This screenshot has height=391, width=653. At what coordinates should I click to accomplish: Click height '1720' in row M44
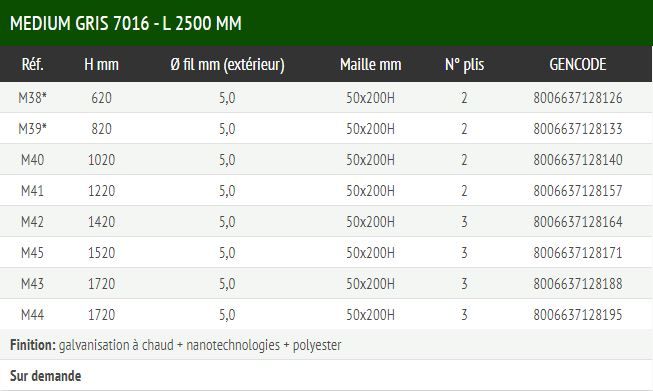pyautogui.click(x=102, y=314)
